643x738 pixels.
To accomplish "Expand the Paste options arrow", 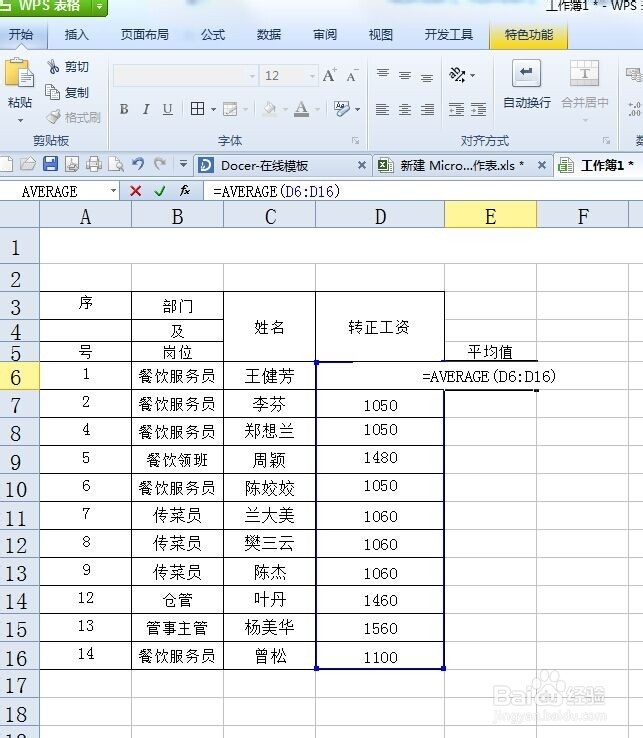I will pos(20,120).
